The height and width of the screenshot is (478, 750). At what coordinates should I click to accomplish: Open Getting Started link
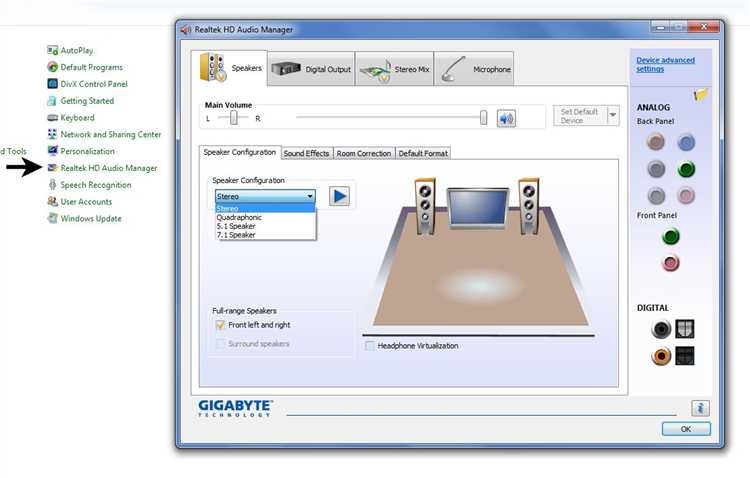[87, 101]
